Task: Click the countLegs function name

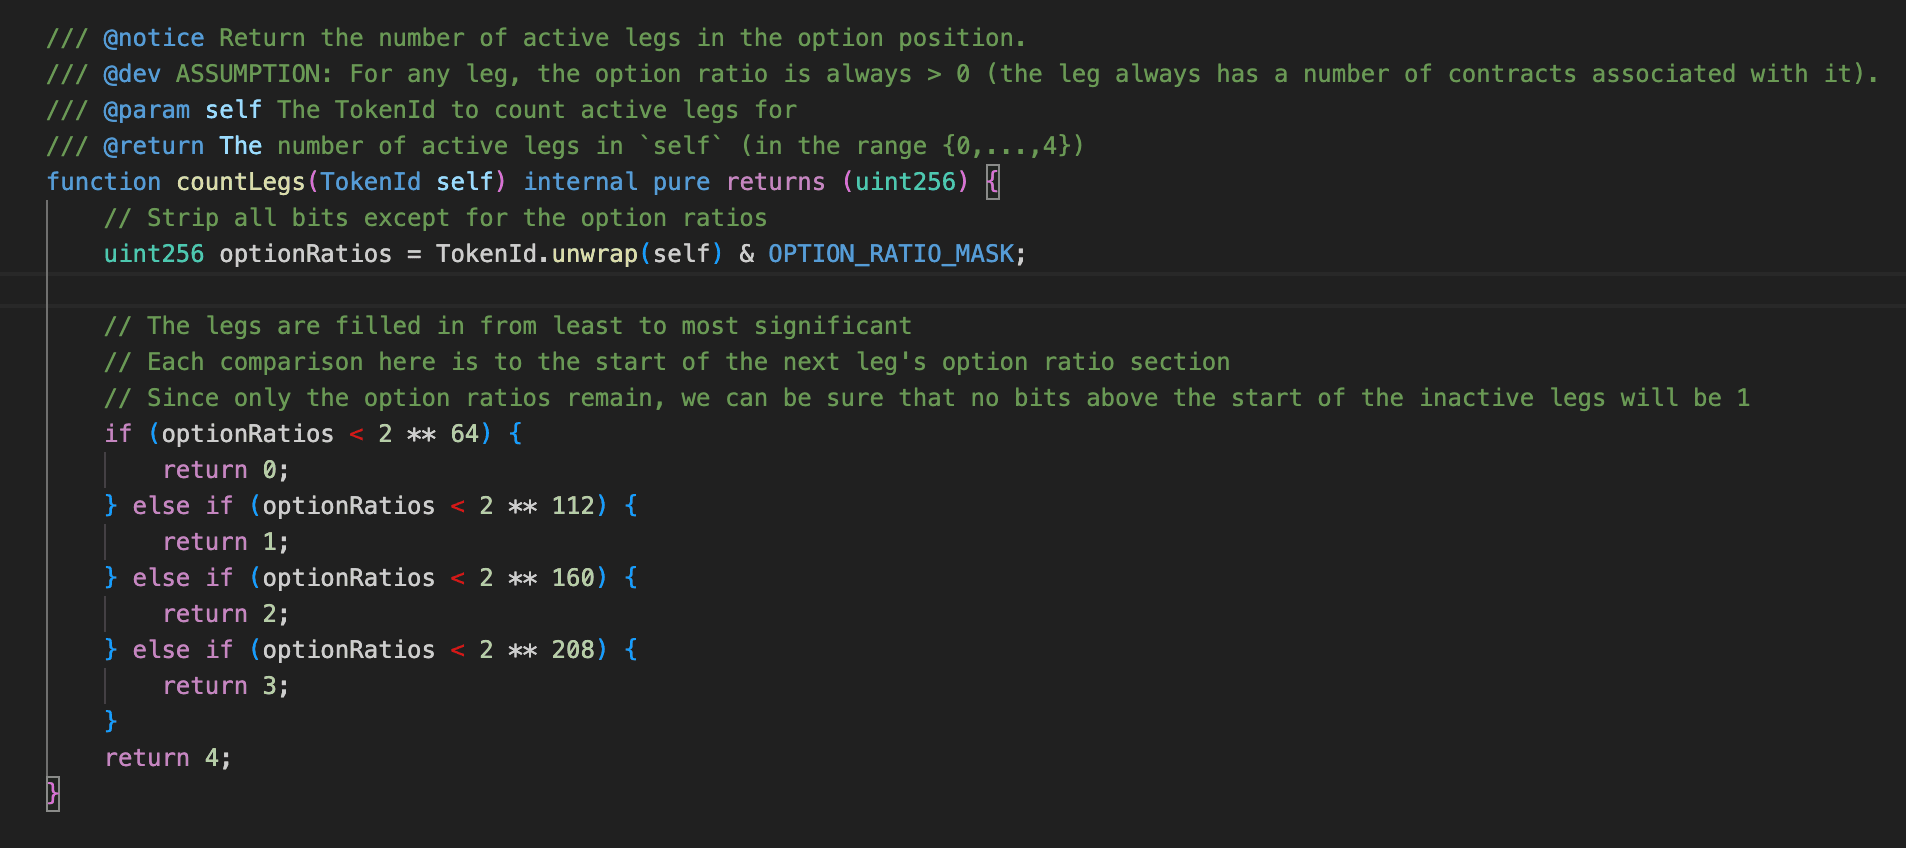Action: pos(240,182)
